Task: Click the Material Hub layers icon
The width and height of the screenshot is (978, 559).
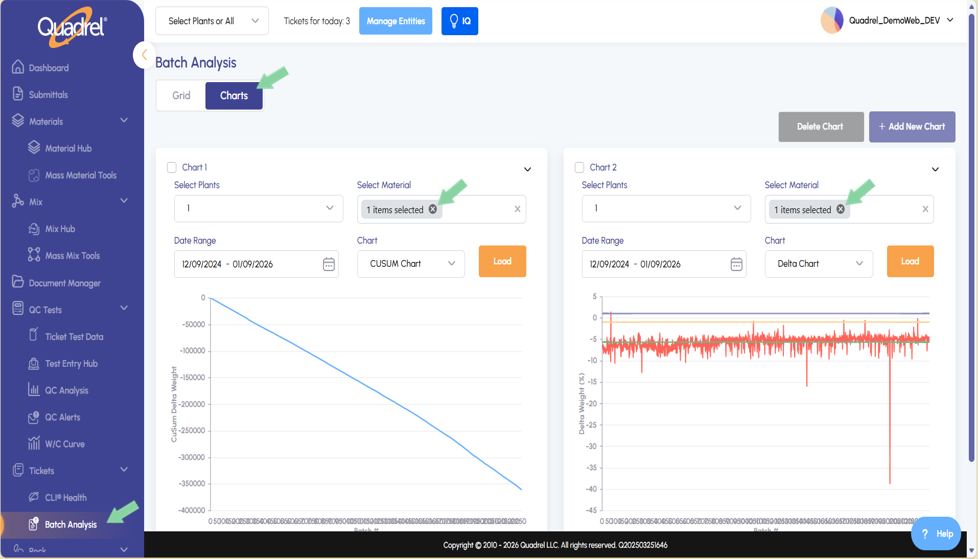Action: click(34, 147)
